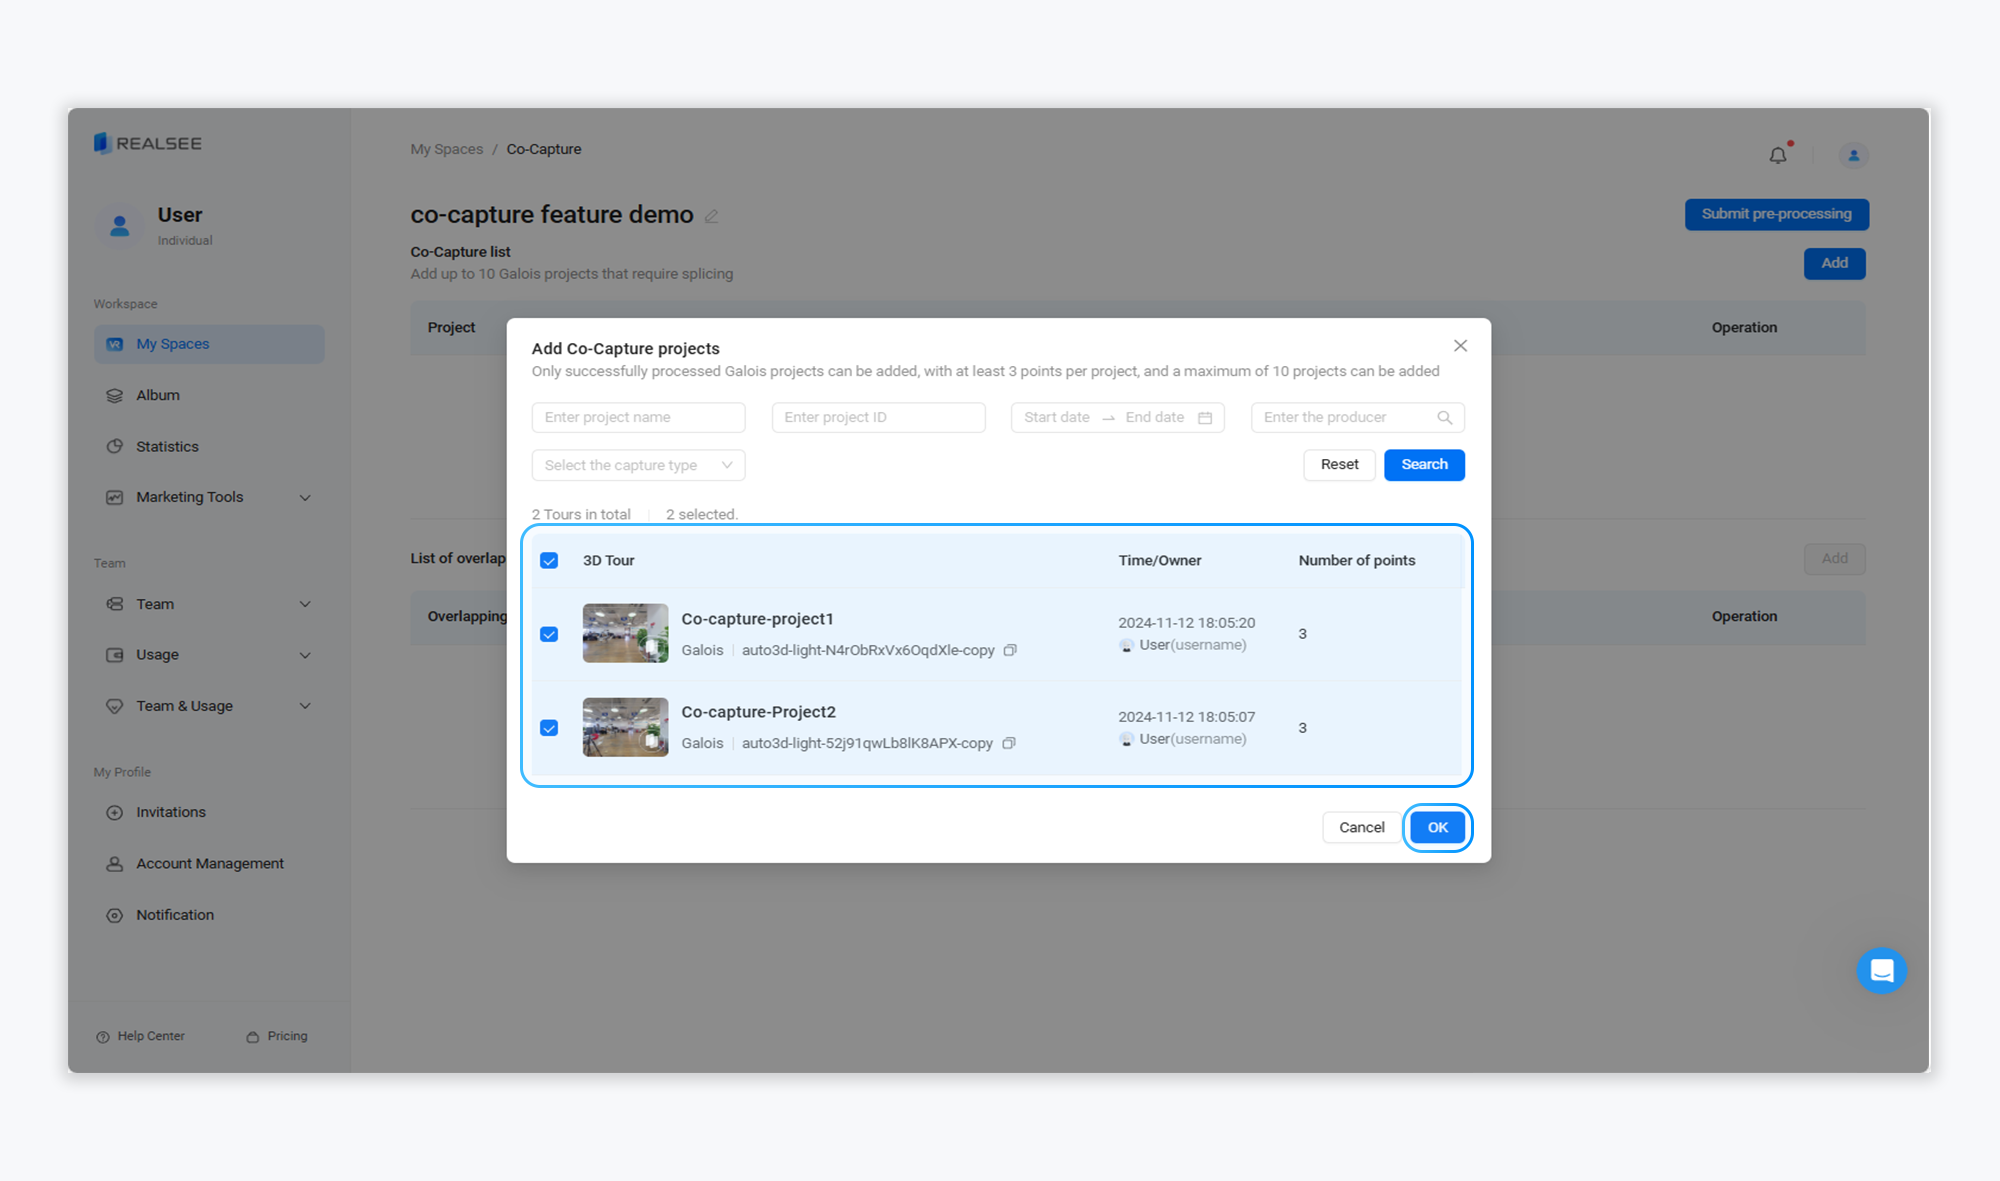Uncheck the Co-capture-Project2 checkbox
2000x1181 pixels.
coord(549,728)
